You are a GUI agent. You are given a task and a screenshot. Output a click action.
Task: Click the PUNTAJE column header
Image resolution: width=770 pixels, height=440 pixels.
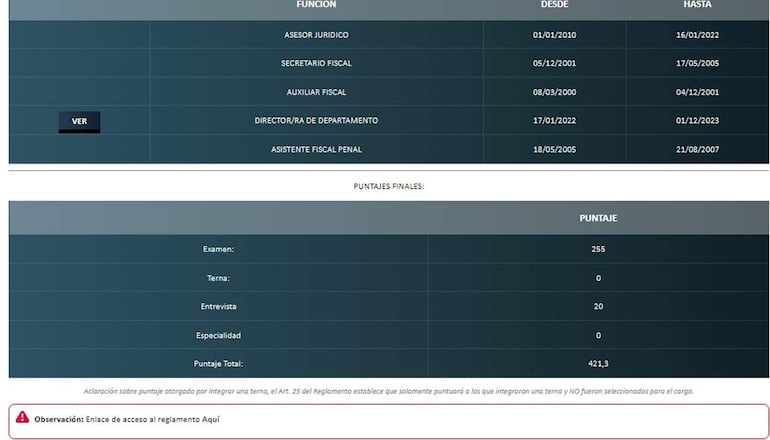coord(598,218)
